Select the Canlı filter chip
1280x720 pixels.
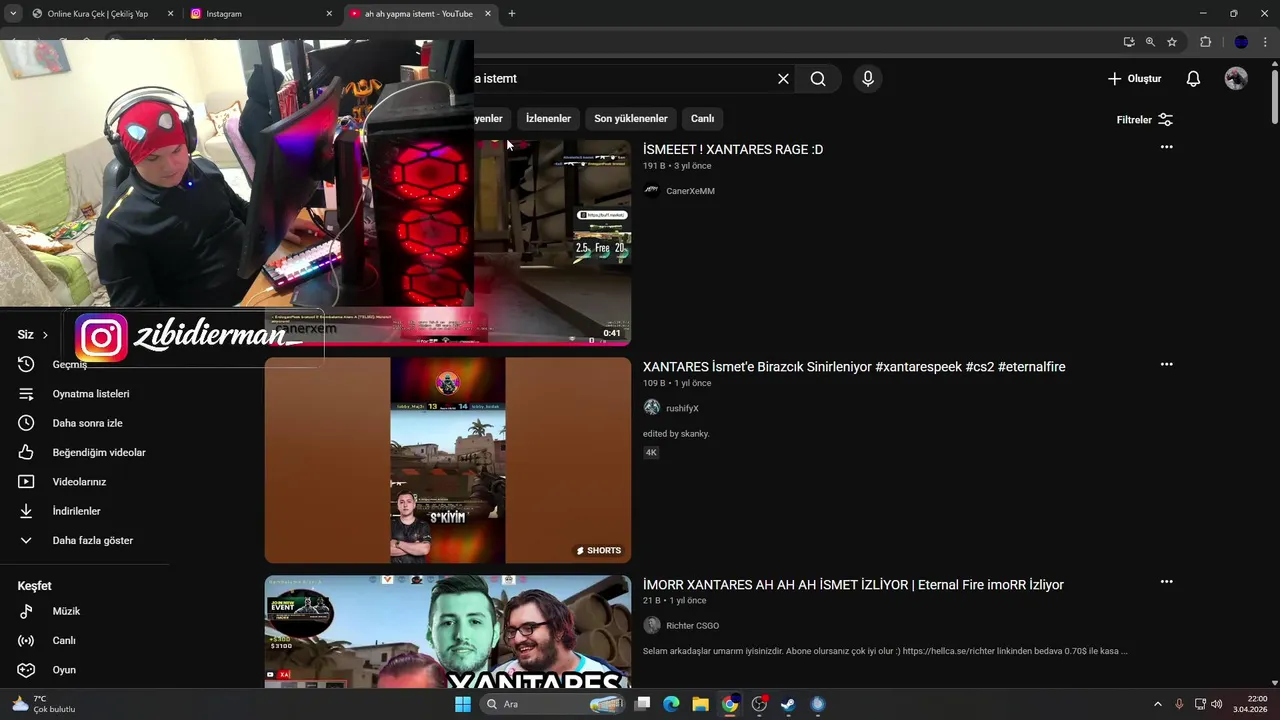[x=702, y=119]
